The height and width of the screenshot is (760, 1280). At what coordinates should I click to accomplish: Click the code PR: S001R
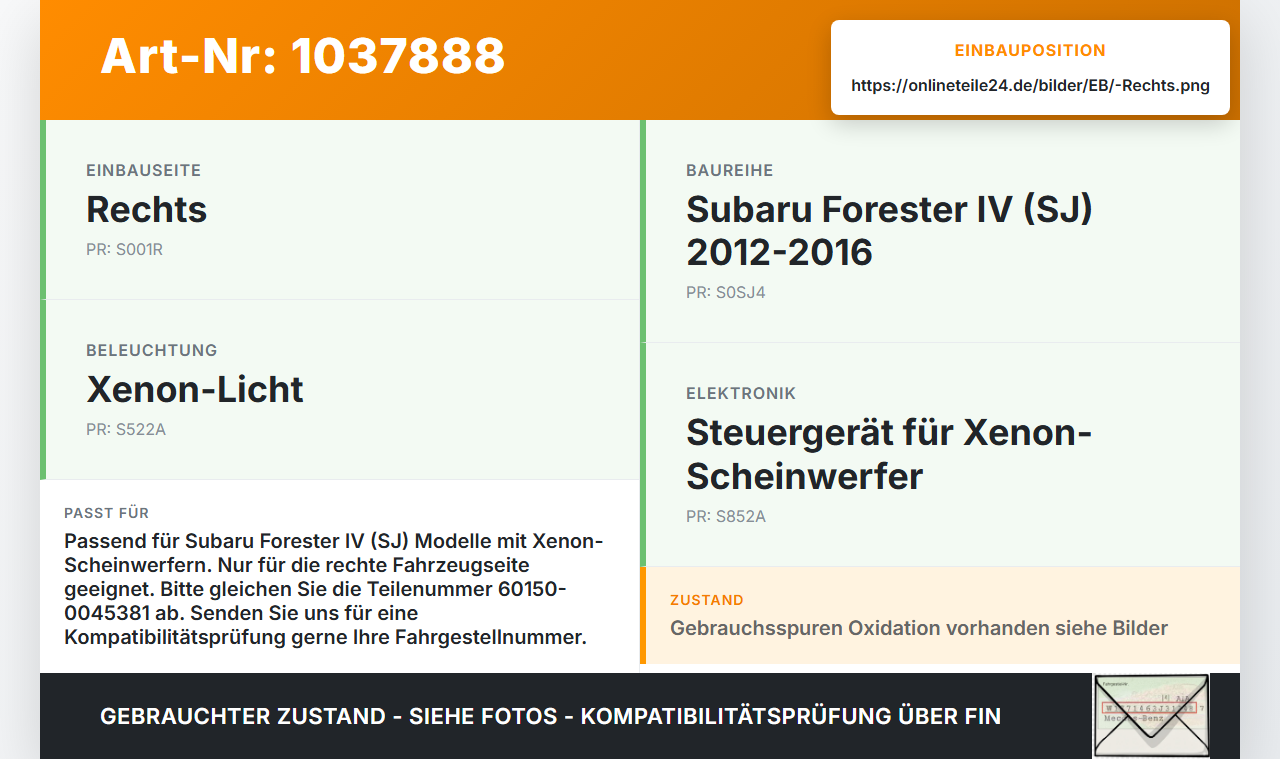tap(124, 250)
